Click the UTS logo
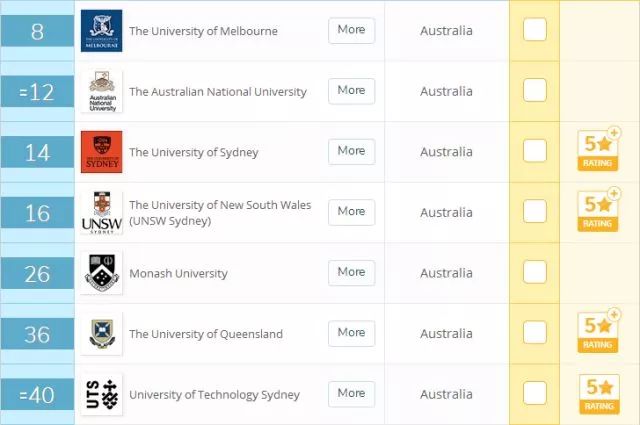Viewport: 640px width, 425px height. pos(101,395)
